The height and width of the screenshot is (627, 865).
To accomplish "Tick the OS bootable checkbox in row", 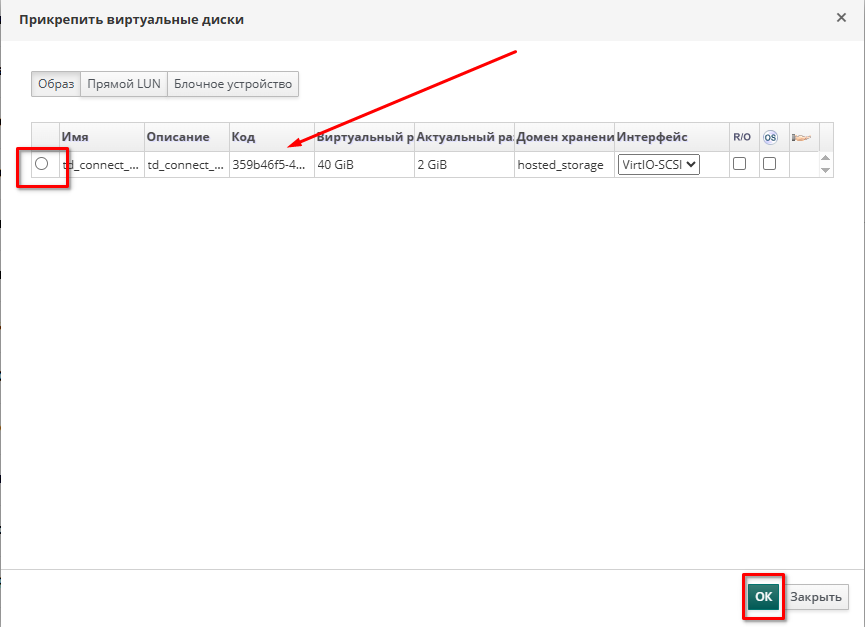I will coord(770,164).
